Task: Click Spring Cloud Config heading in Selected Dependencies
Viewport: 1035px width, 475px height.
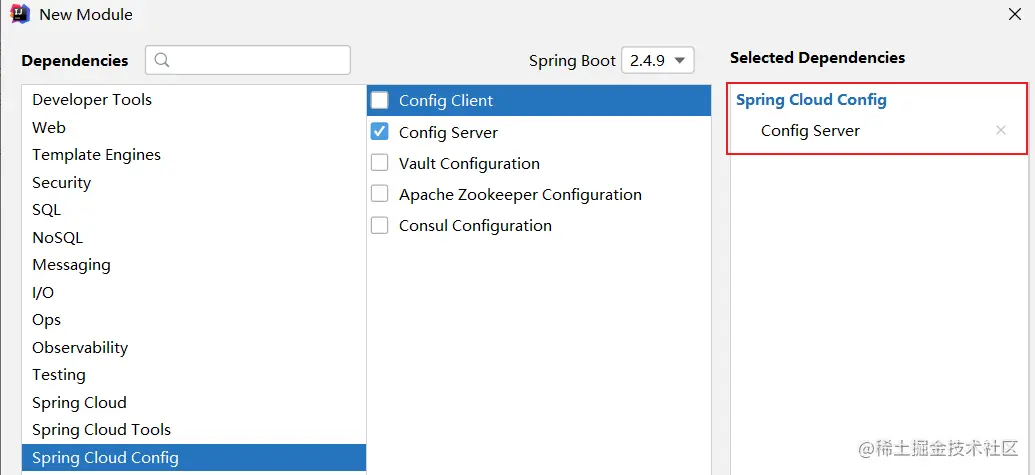Action: tap(811, 100)
